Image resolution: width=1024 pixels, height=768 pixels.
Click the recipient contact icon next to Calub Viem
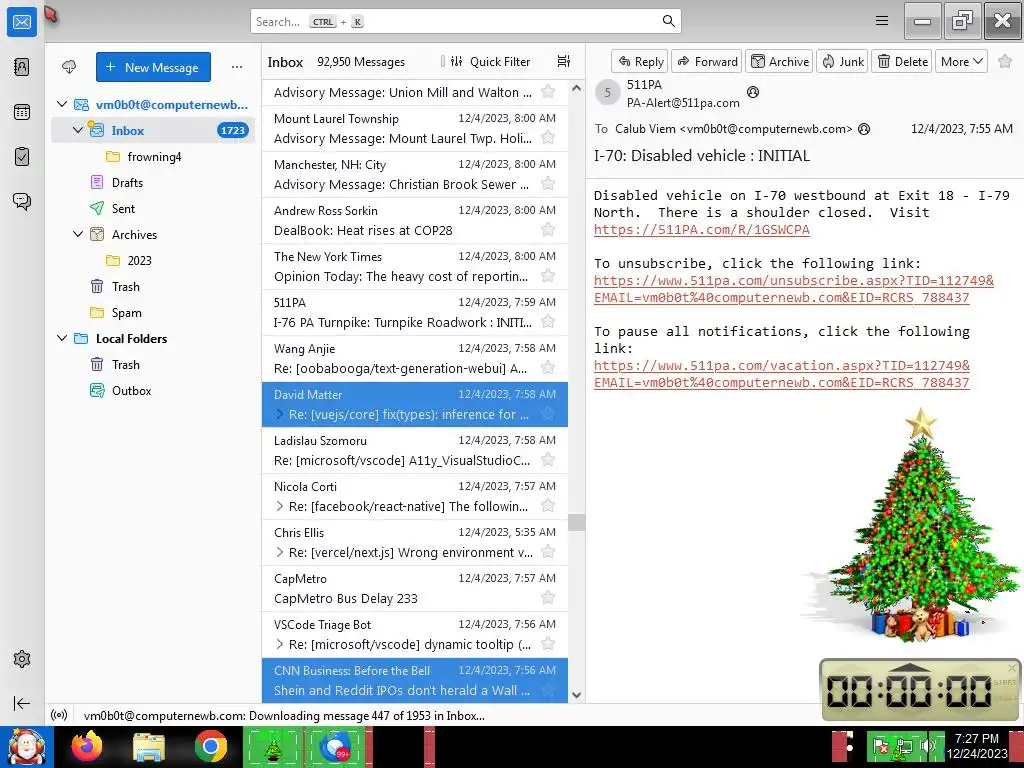pos(864,129)
